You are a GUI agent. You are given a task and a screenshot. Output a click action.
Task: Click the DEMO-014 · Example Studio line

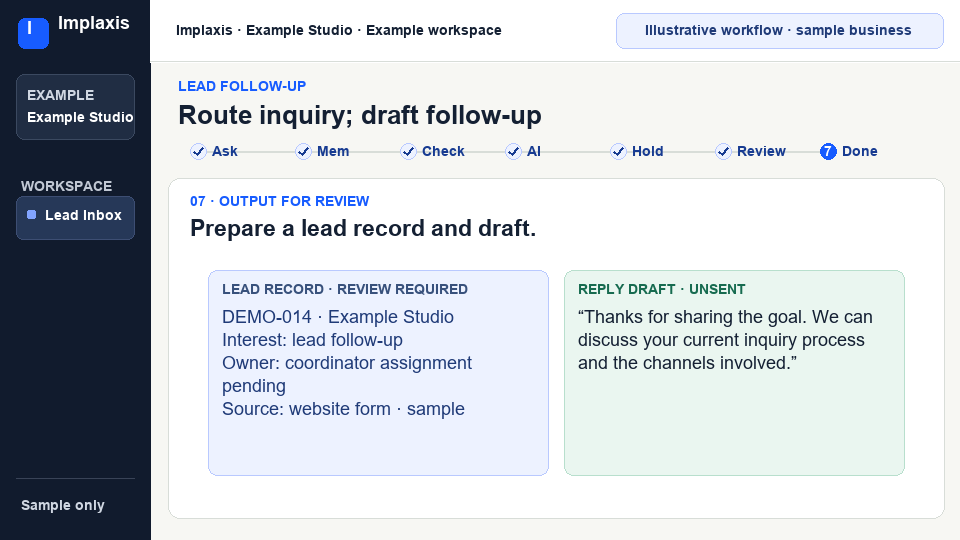(338, 317)
